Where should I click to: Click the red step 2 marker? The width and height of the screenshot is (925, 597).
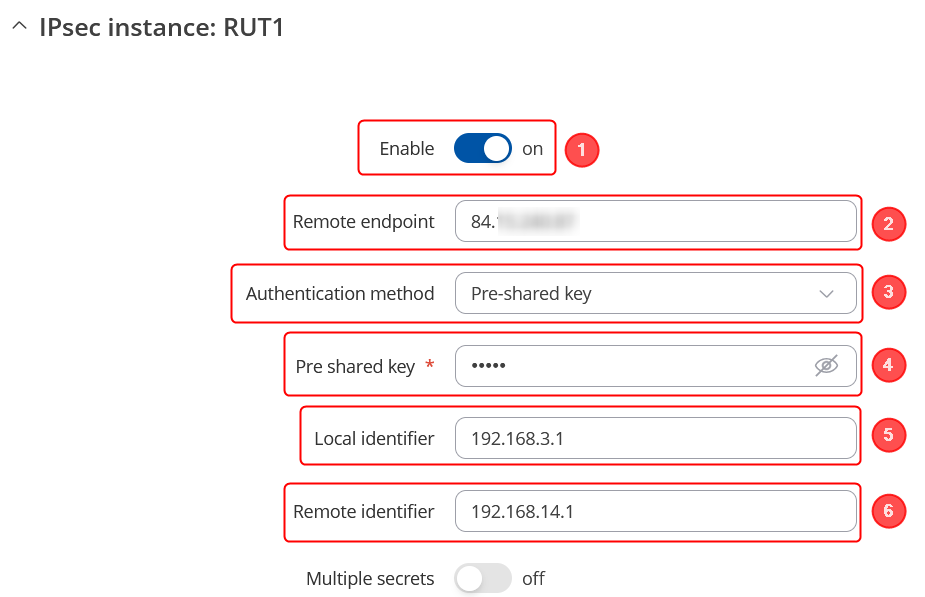888,223
